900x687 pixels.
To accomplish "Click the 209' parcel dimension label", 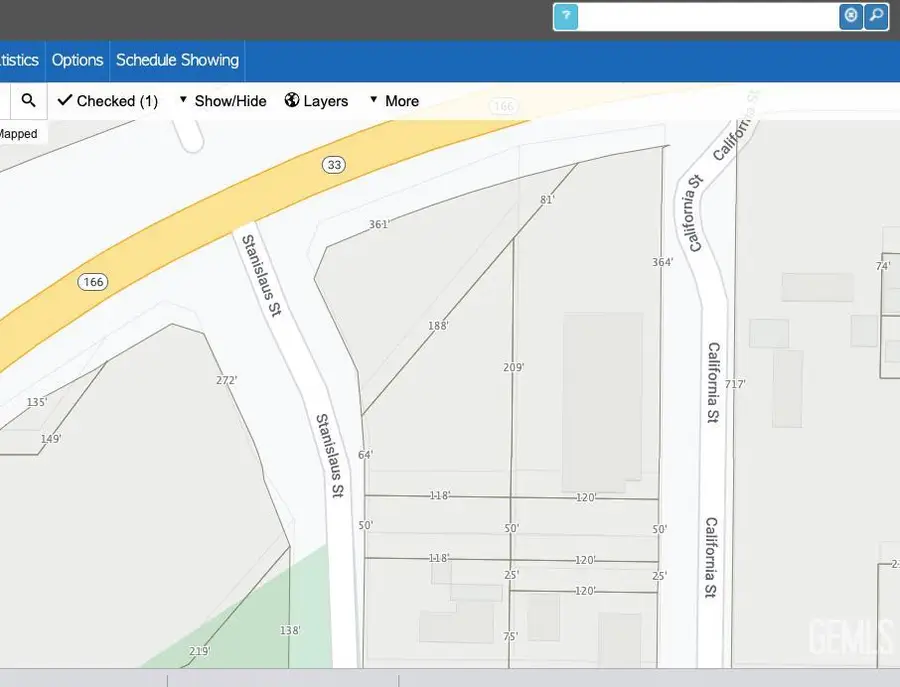I will 513,367.
